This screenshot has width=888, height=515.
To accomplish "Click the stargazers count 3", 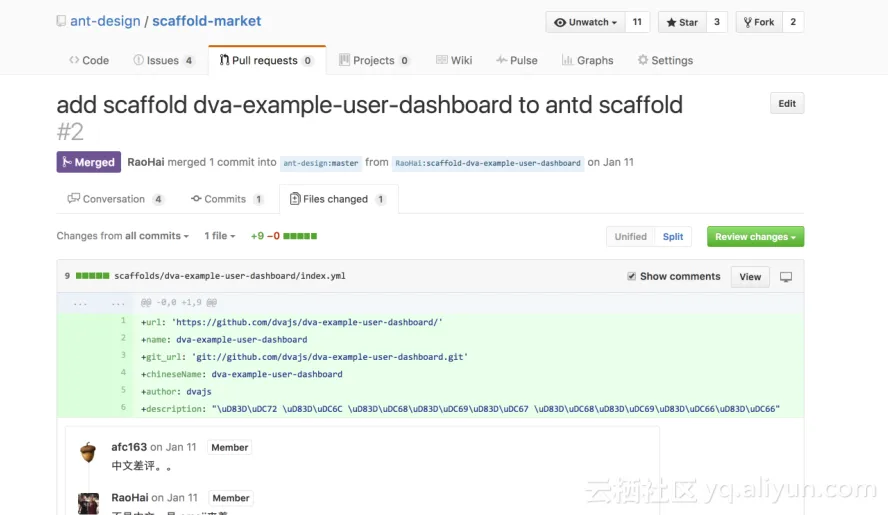I will coord(716,22).
